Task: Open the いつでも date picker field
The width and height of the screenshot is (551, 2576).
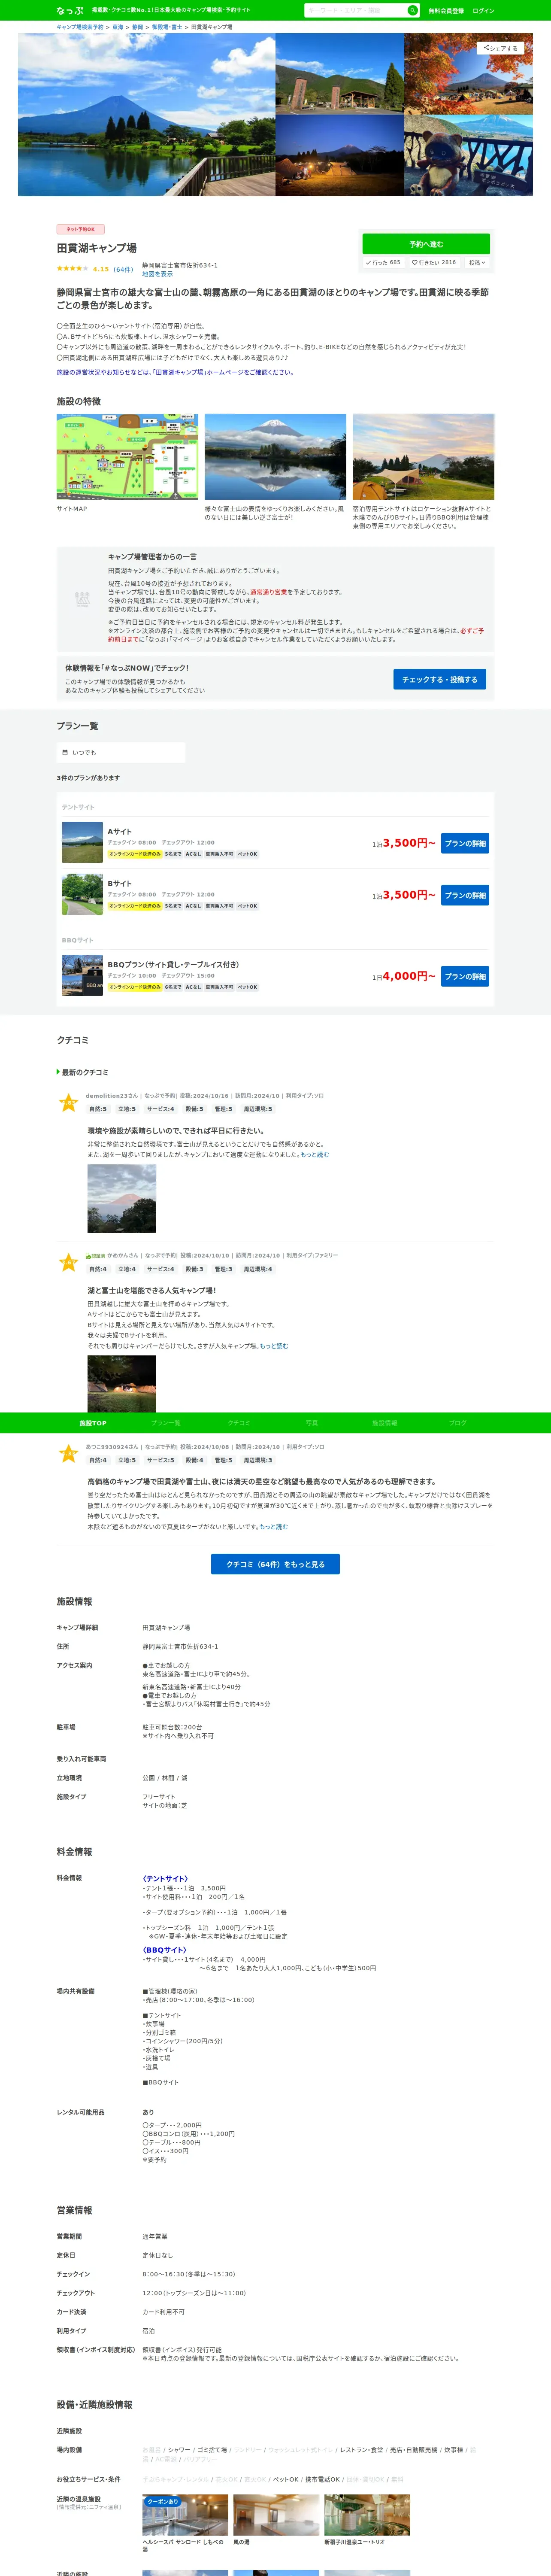Action: [x=121, y=752]
